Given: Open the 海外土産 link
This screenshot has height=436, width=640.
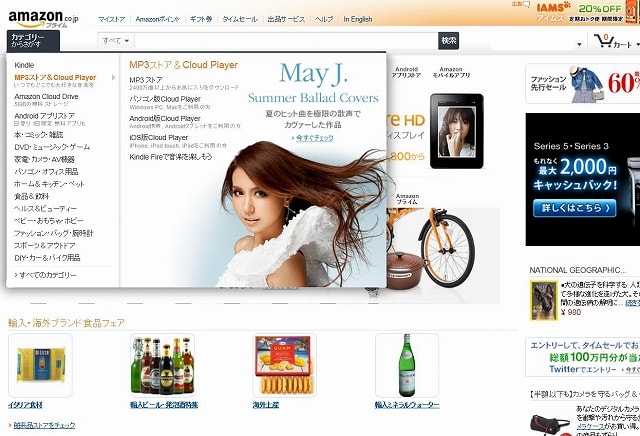Looking at the screenshot, I should click(266, 405).
